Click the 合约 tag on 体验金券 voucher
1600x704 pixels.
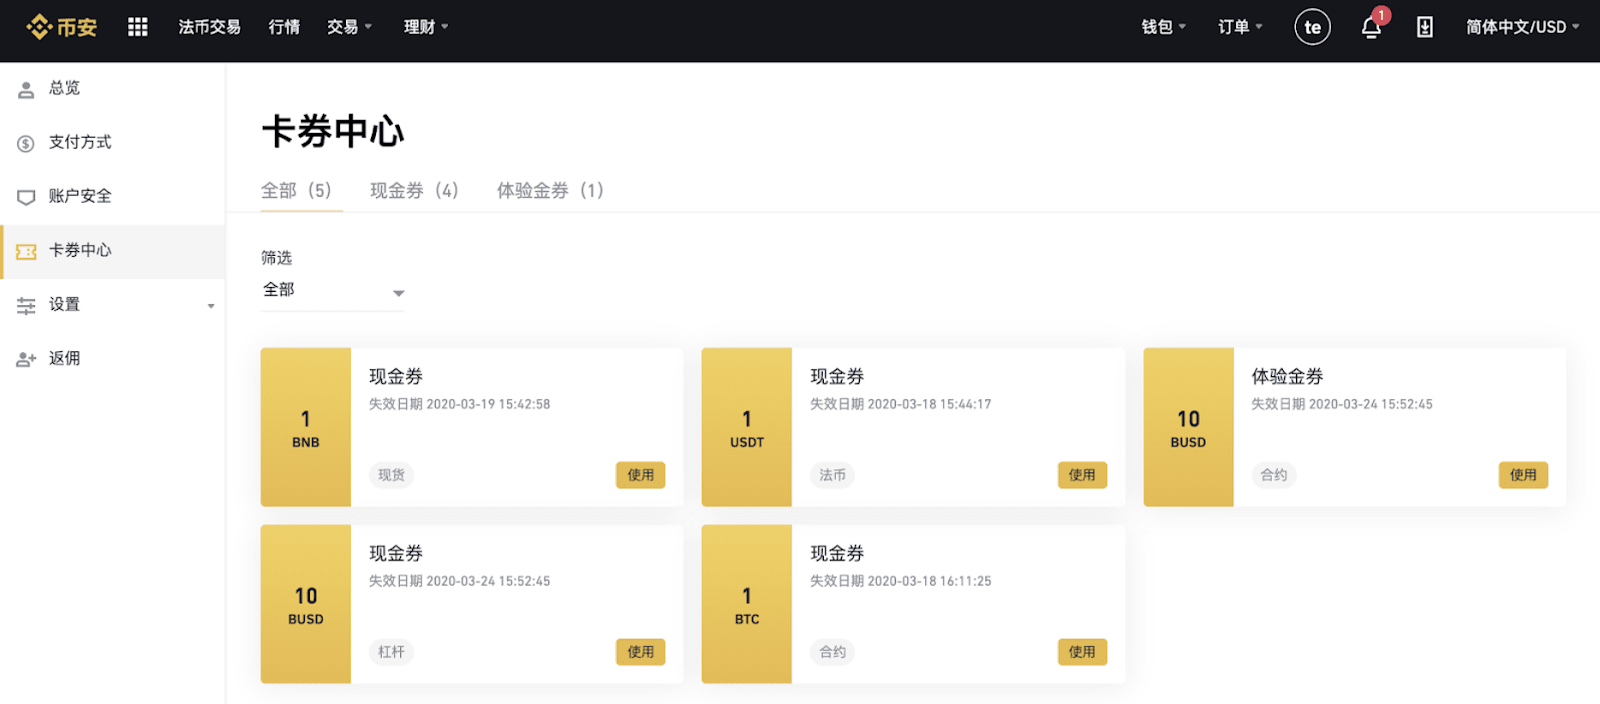pyautogui.click(x=1274, y=475)
